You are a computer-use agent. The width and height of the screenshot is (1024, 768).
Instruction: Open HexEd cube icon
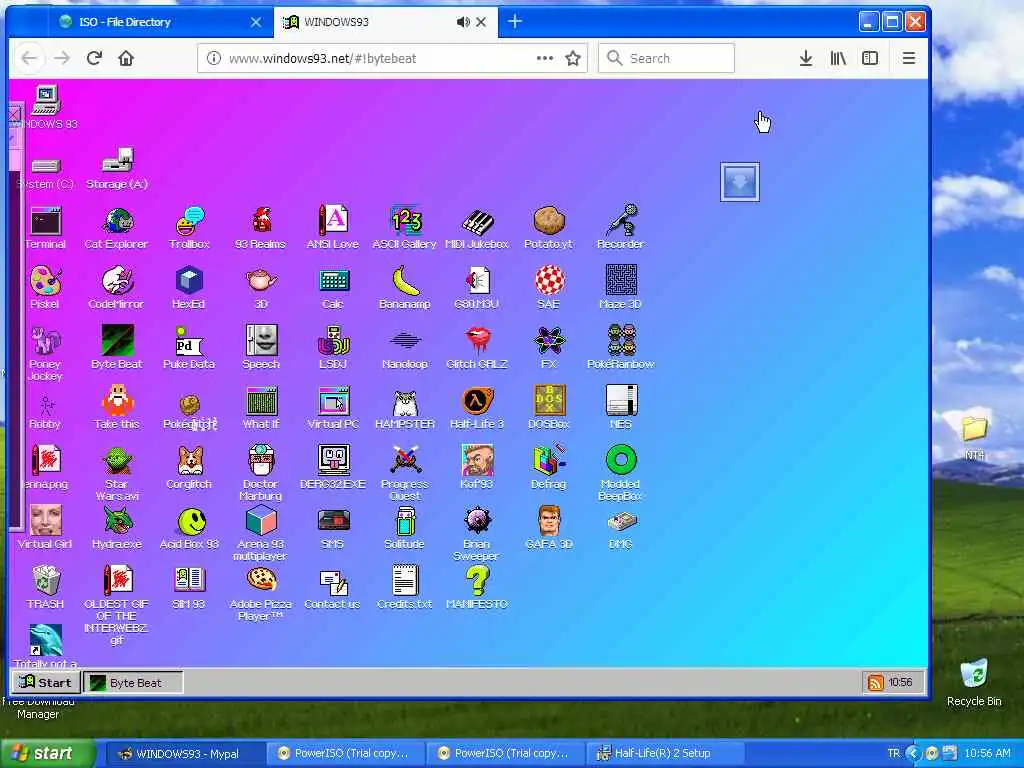point(189,288)
